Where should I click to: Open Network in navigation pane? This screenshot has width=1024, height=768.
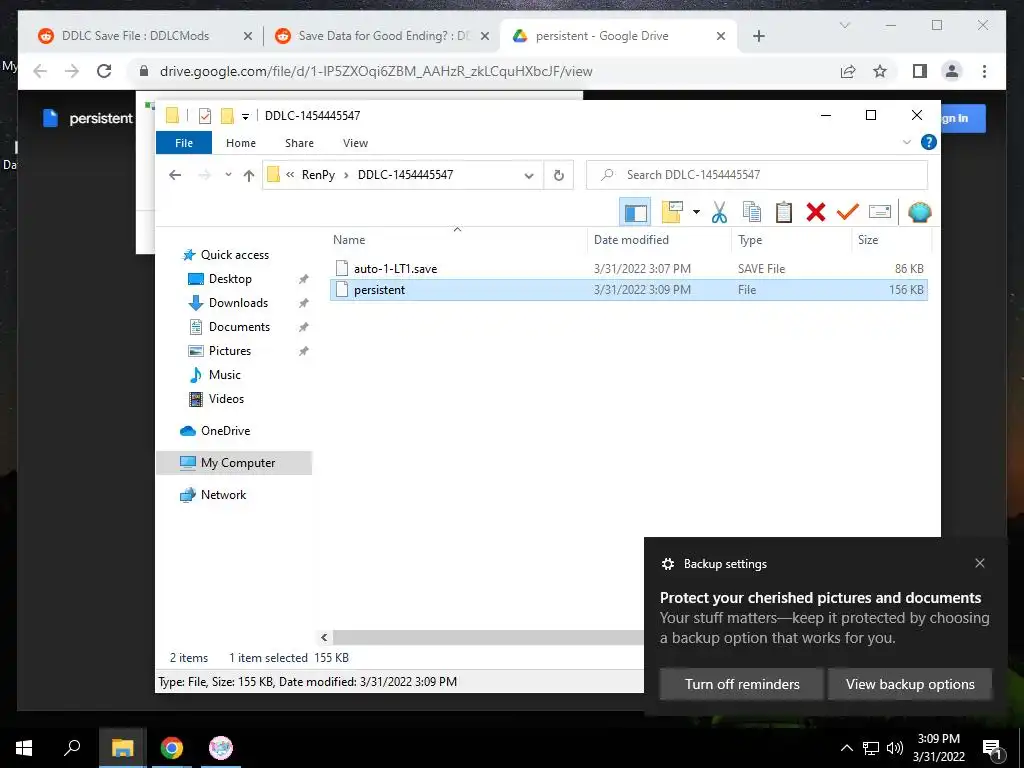223,495
